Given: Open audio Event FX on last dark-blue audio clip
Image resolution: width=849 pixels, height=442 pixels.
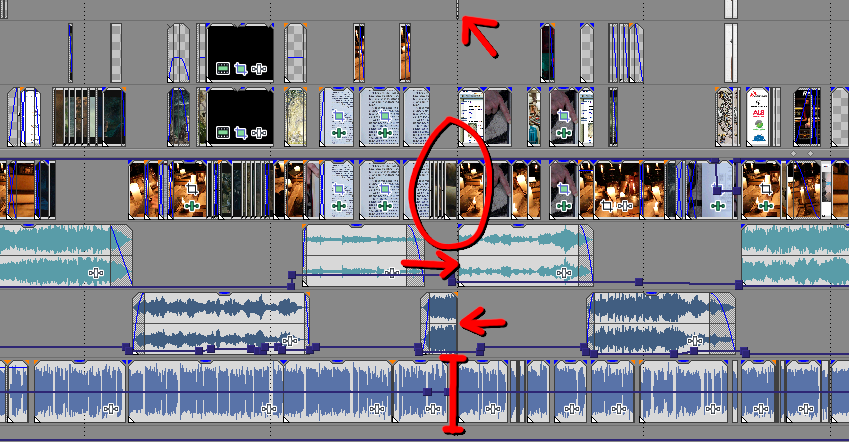Looking at the screenshot, I should click(x=695, y=340).
